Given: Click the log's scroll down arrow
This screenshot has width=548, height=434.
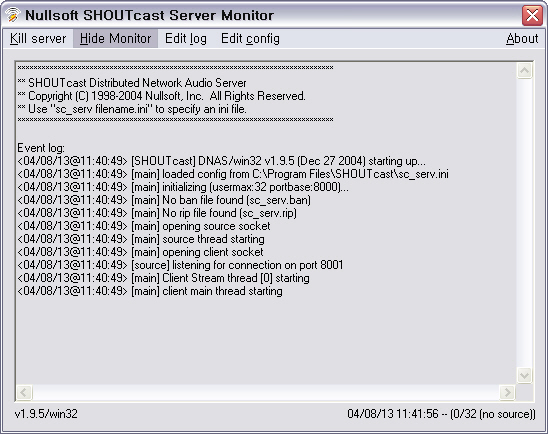Looking at the screenshot, I should click(x=524, y=376).
